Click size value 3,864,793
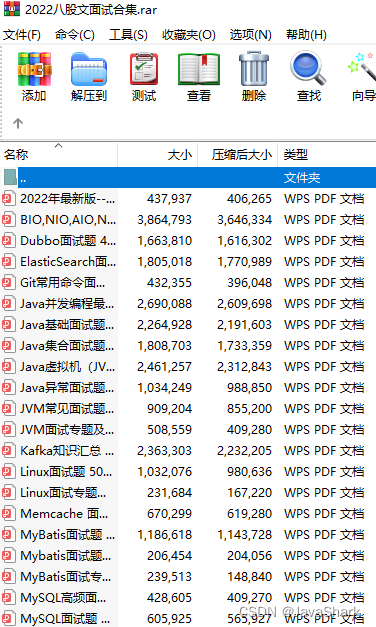The height and width of the screenshot is (627, 376). click(164, 220)
